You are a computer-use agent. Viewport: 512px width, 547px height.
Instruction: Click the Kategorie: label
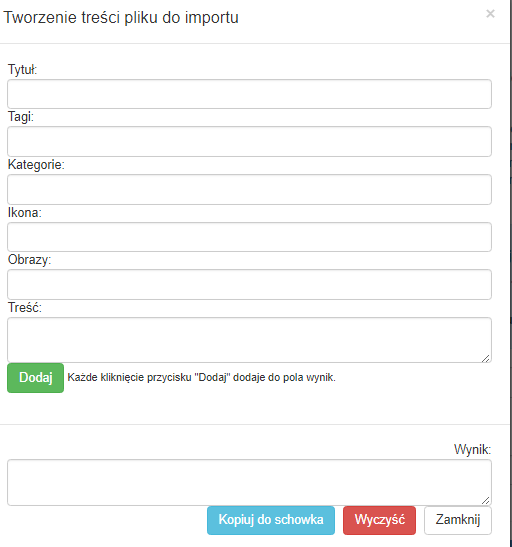(36, 164)
